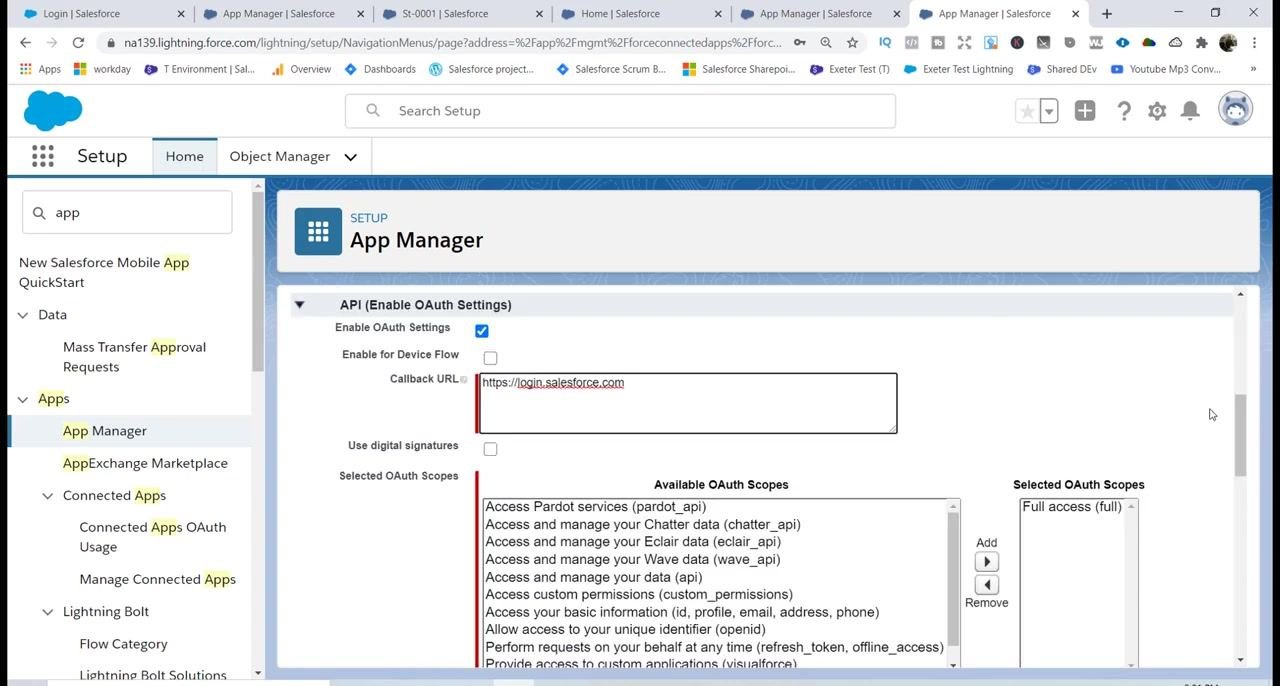Open the Setup gear icon
The width and height of the screenshot is (1280, 686).
tap(1157, 111)
